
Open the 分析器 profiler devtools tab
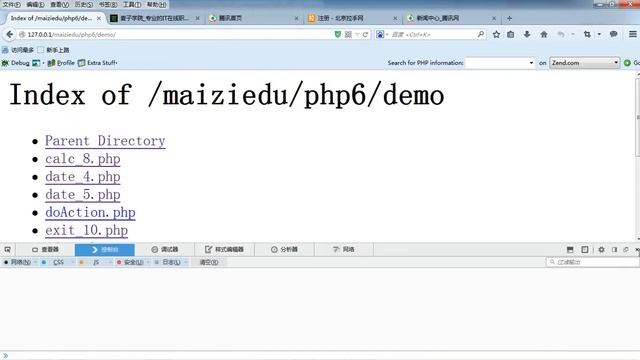tap(284, 249)
